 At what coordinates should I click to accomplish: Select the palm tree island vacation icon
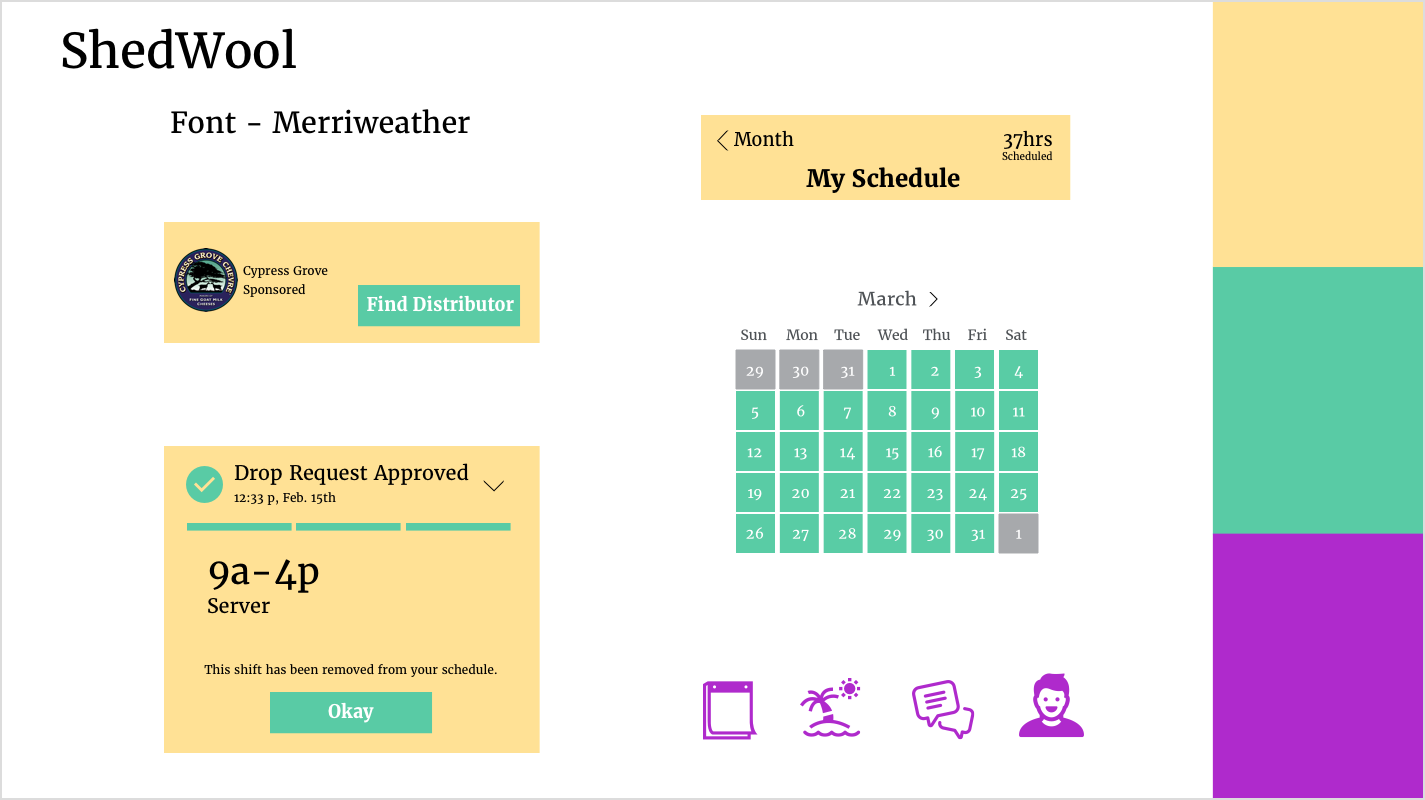coord(830,708)
